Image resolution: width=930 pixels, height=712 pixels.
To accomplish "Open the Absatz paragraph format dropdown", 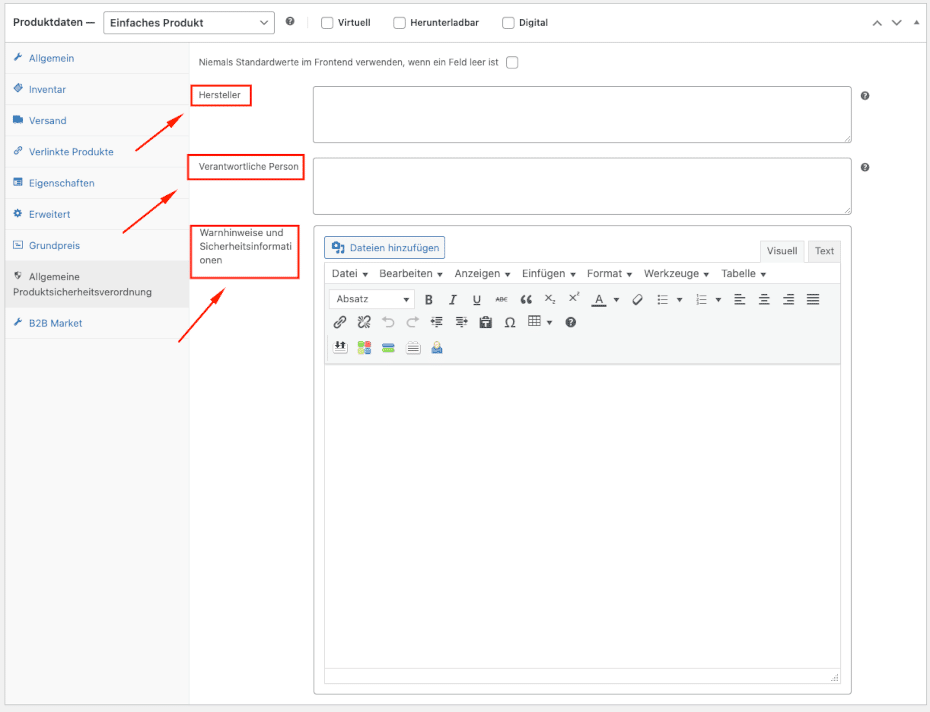I will coord(371,299).
